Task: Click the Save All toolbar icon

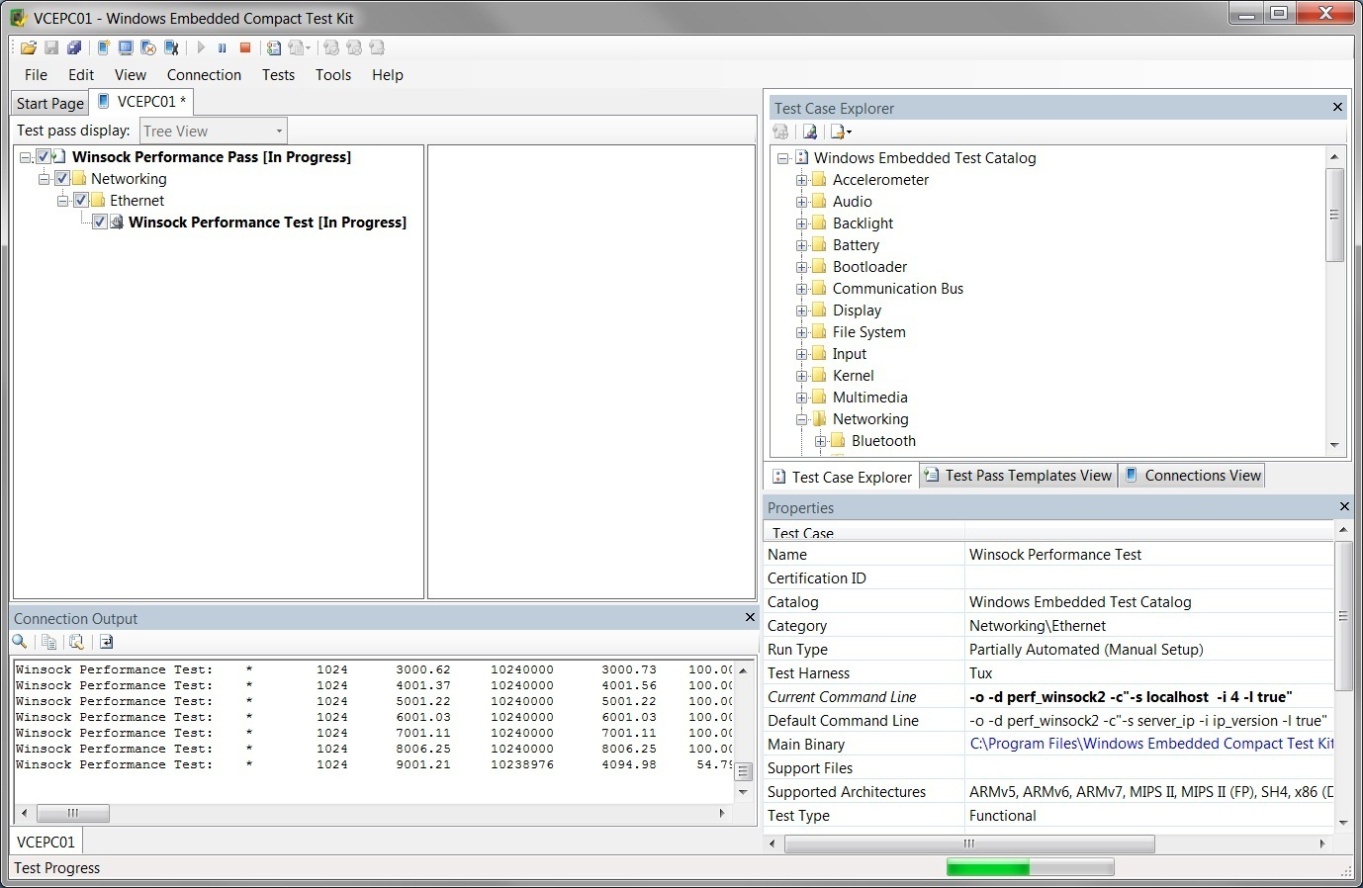Action: pyautogui.click(x=74, y=47)
